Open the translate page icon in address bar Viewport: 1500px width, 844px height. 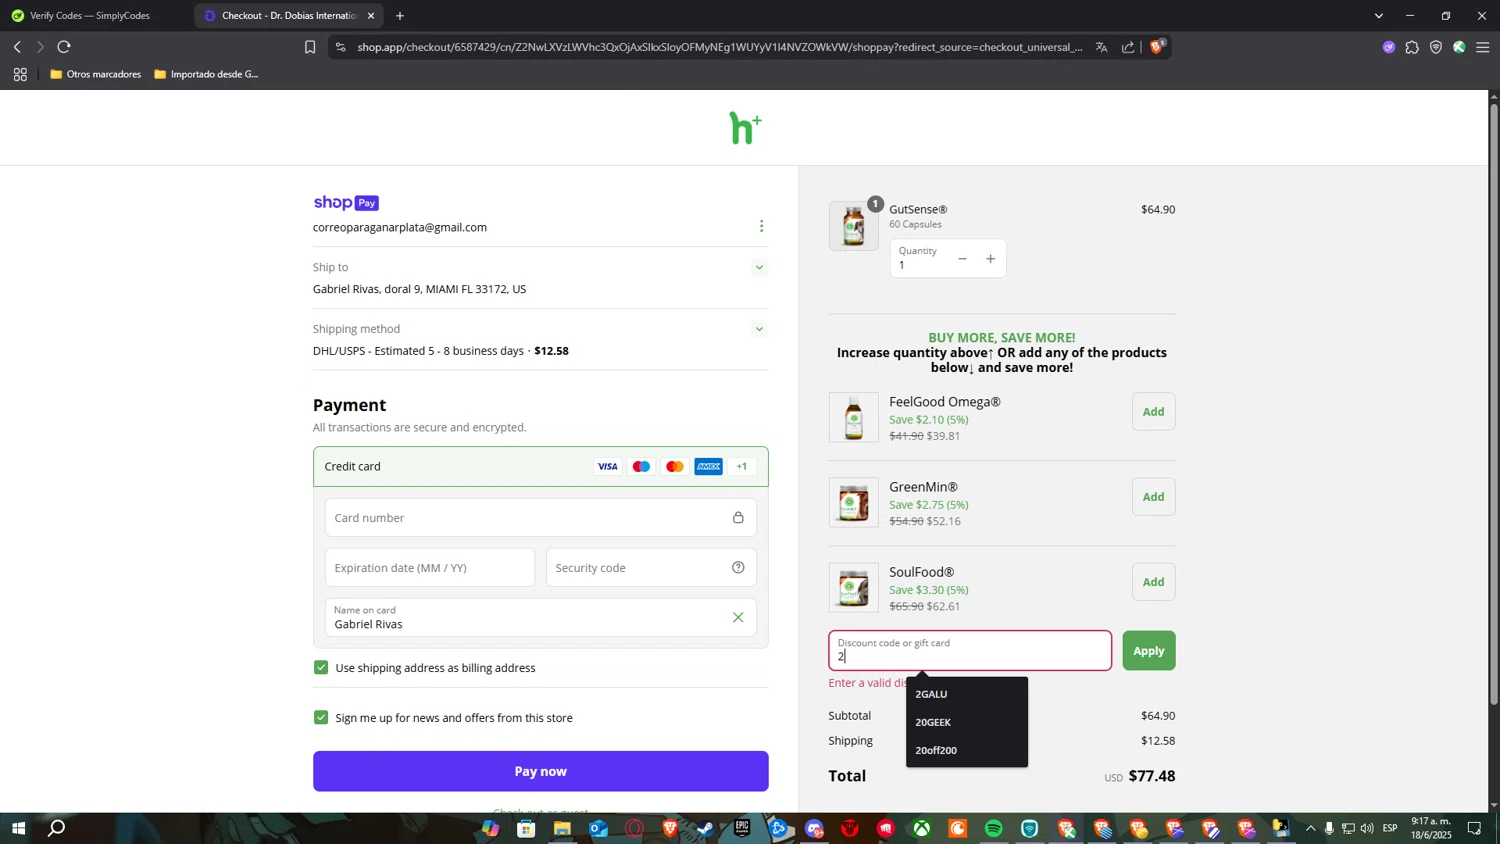(x=1101, y=47)
